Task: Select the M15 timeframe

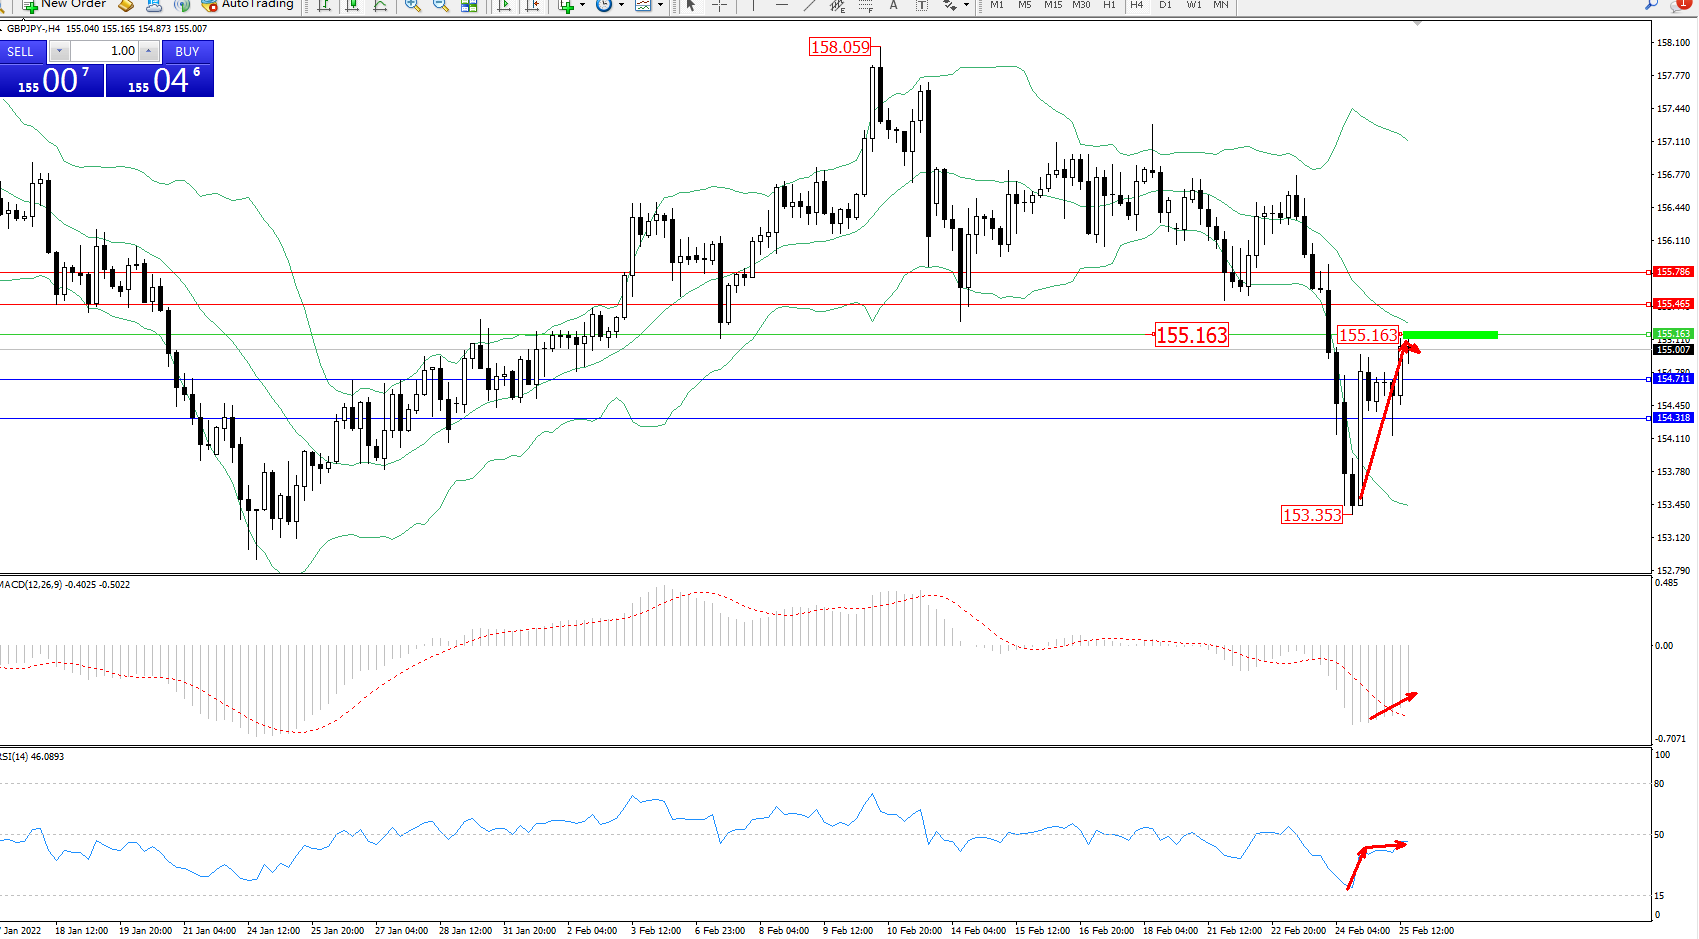Action: 1053,5
